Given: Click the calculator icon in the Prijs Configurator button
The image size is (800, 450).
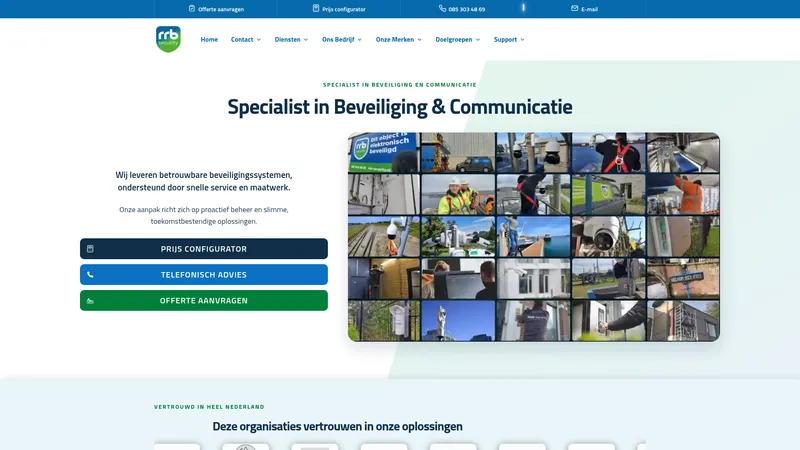Looking at the screenshot, I should point(90,249).
